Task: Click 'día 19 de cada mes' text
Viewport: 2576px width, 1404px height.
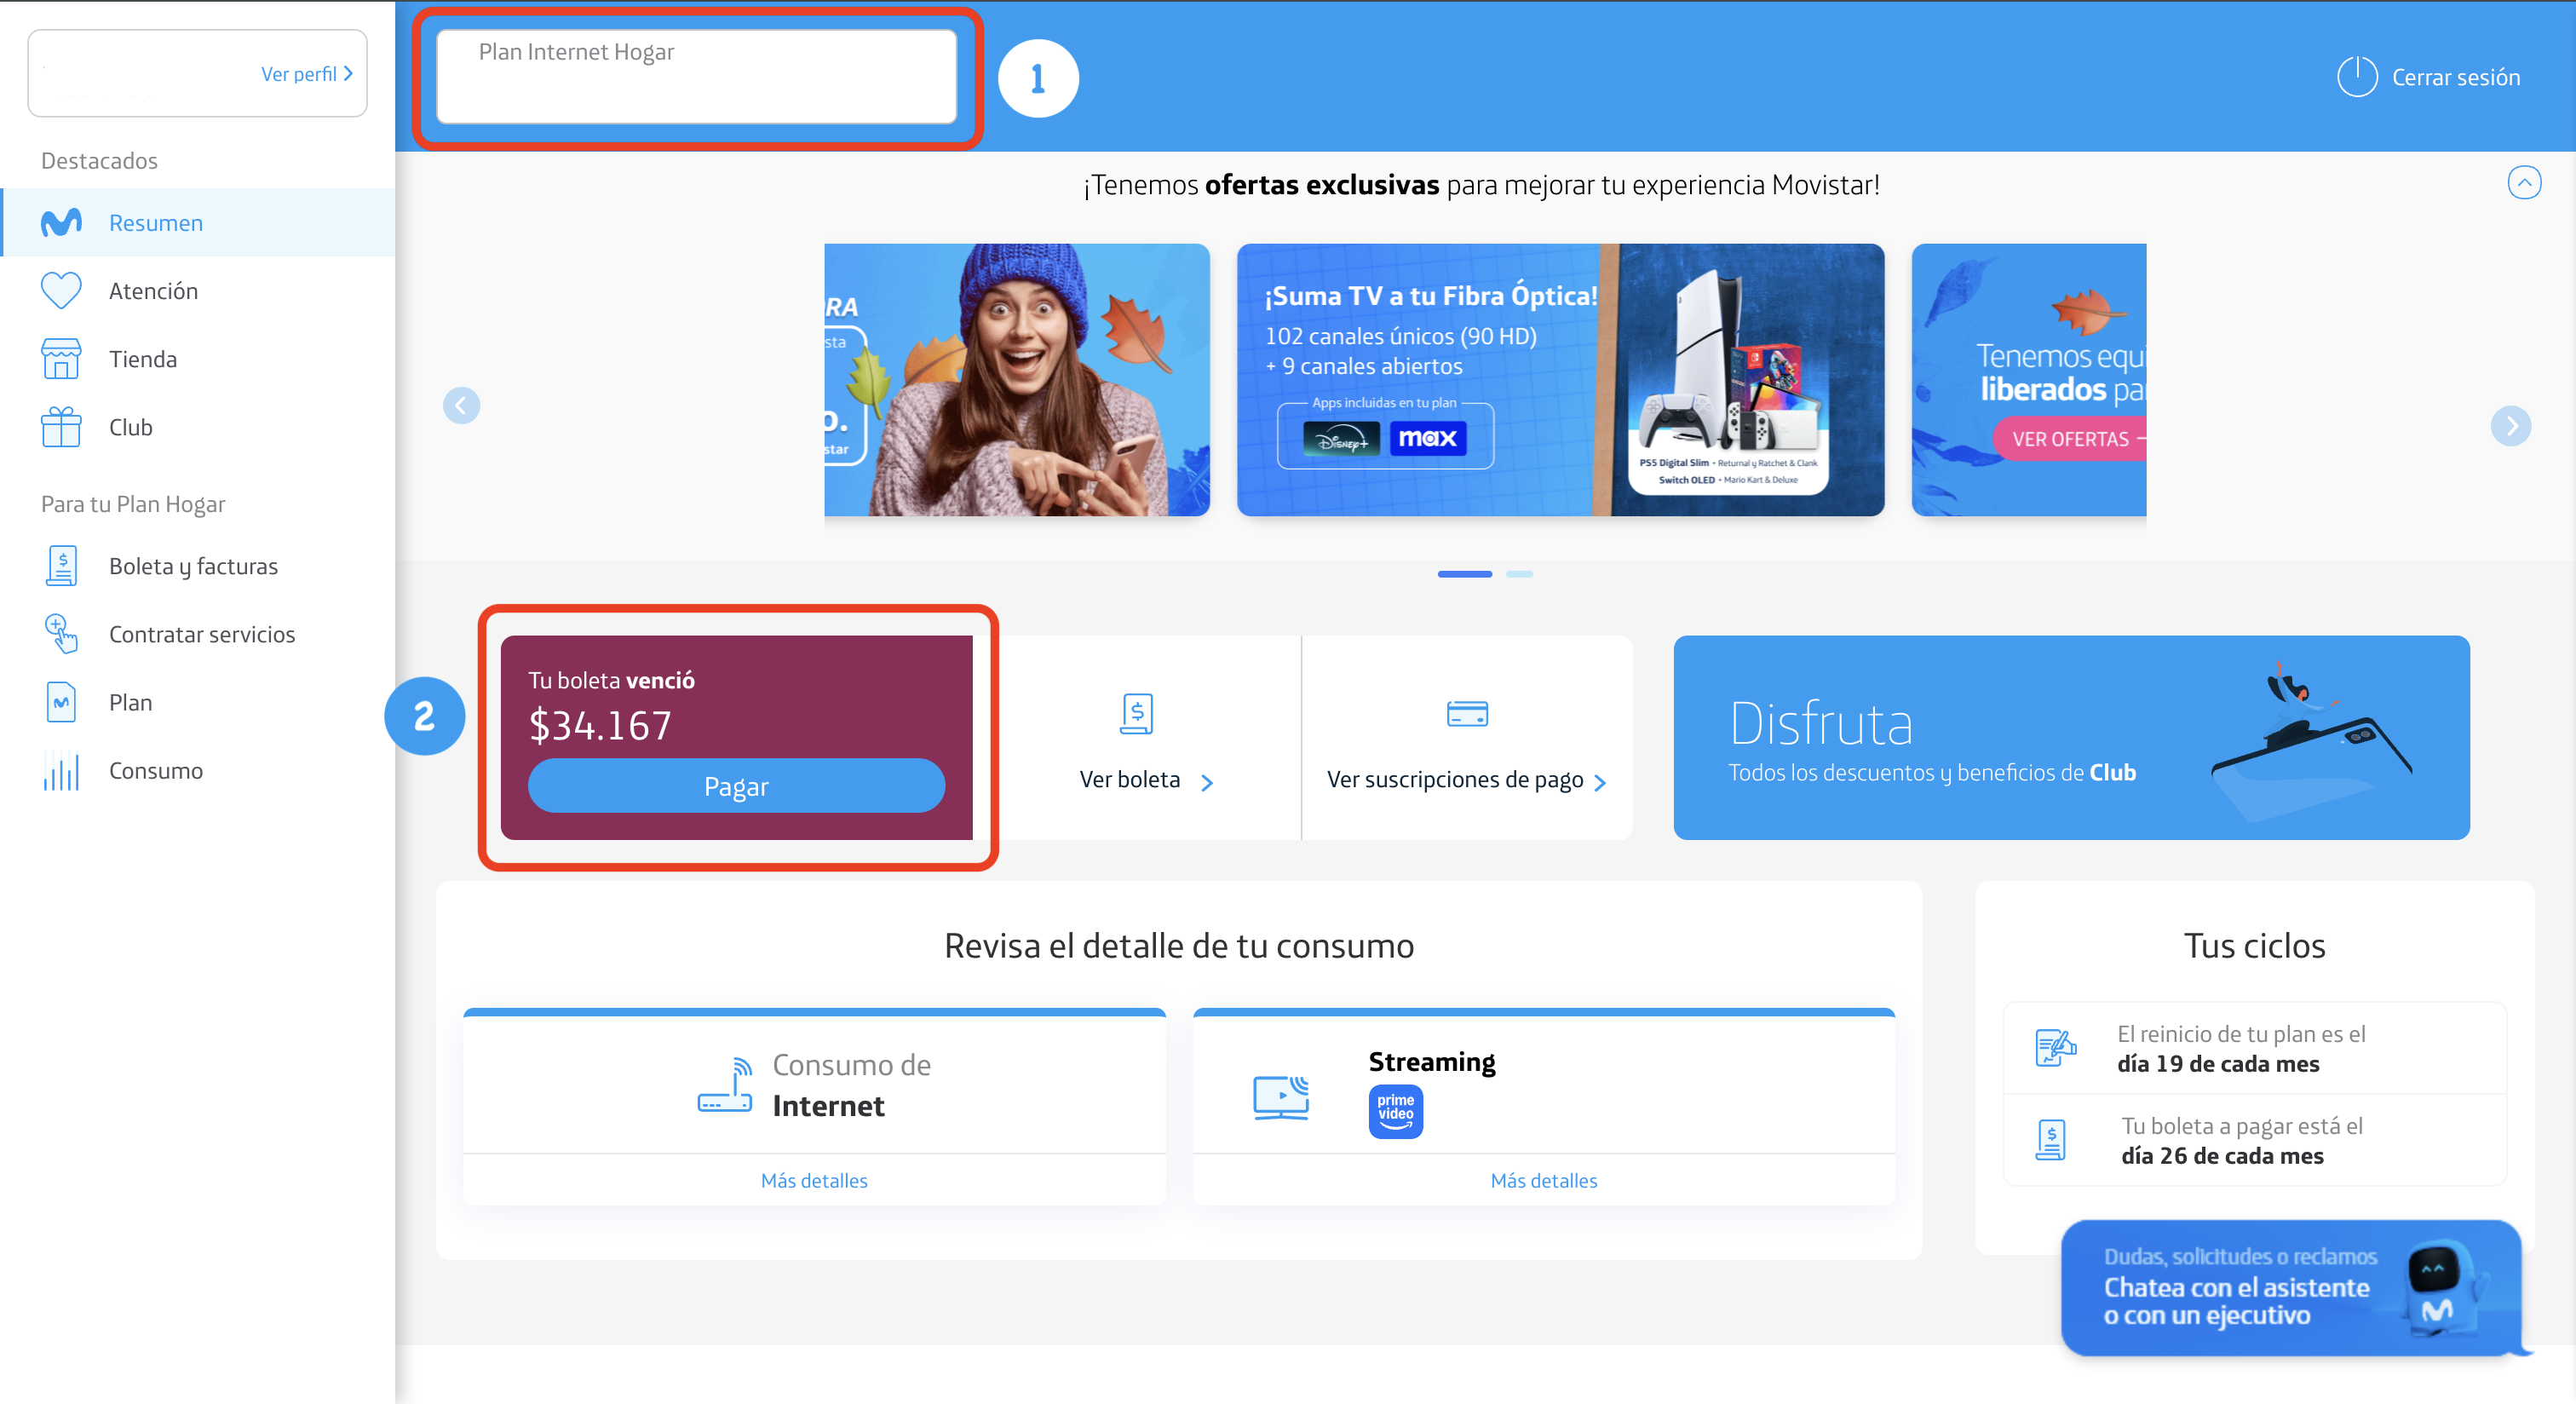Action: [2218, 1064]
